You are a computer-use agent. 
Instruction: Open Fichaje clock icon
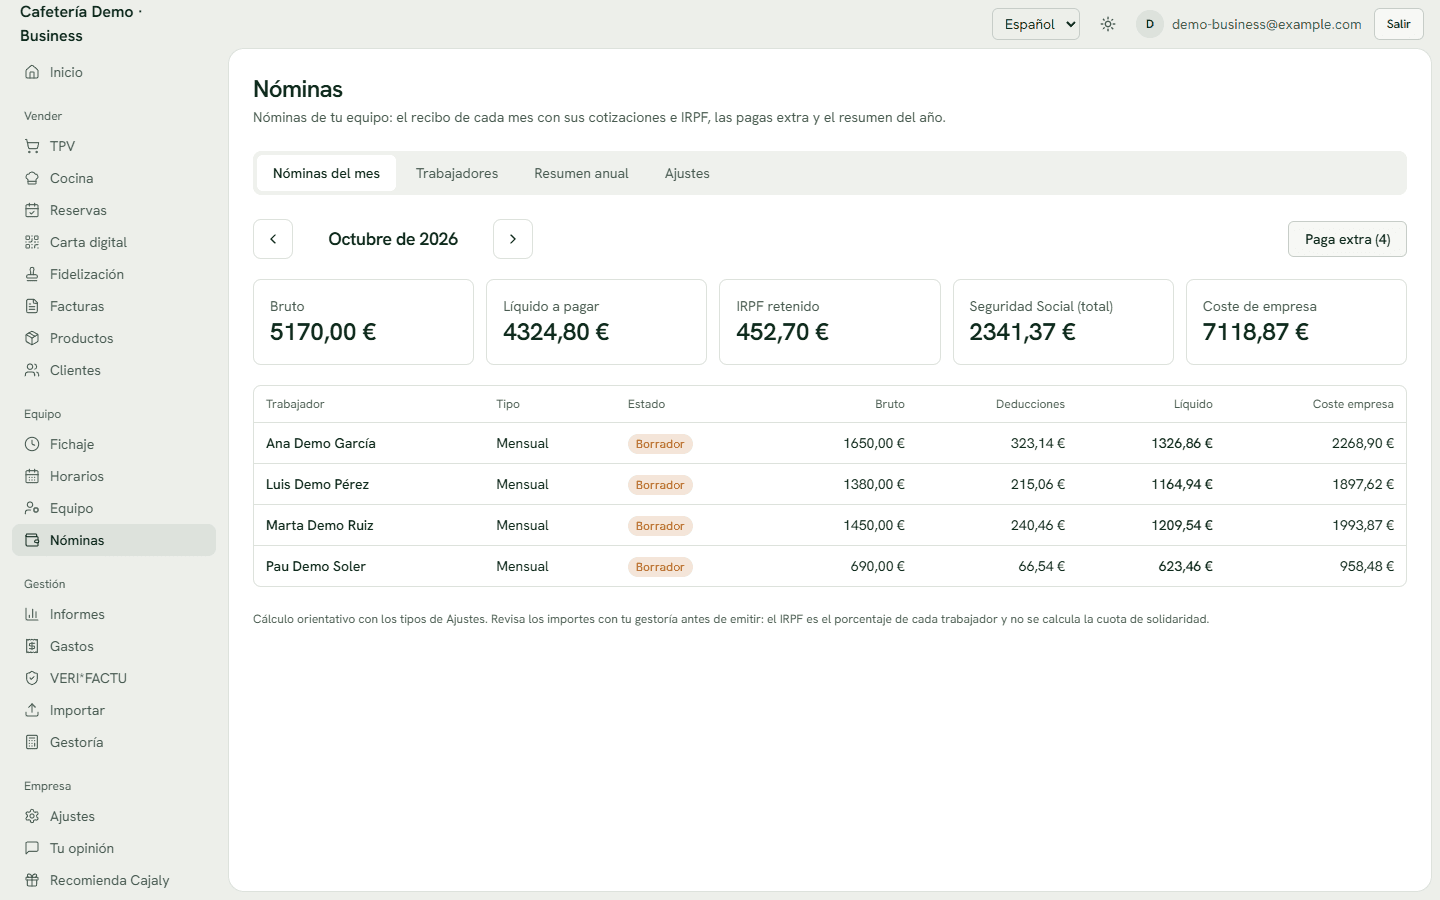32,444
